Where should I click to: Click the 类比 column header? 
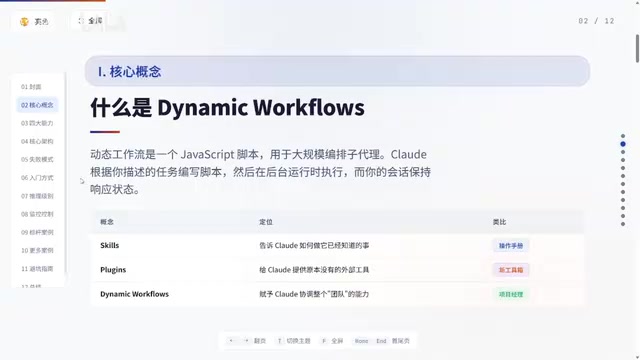[499, 222]
